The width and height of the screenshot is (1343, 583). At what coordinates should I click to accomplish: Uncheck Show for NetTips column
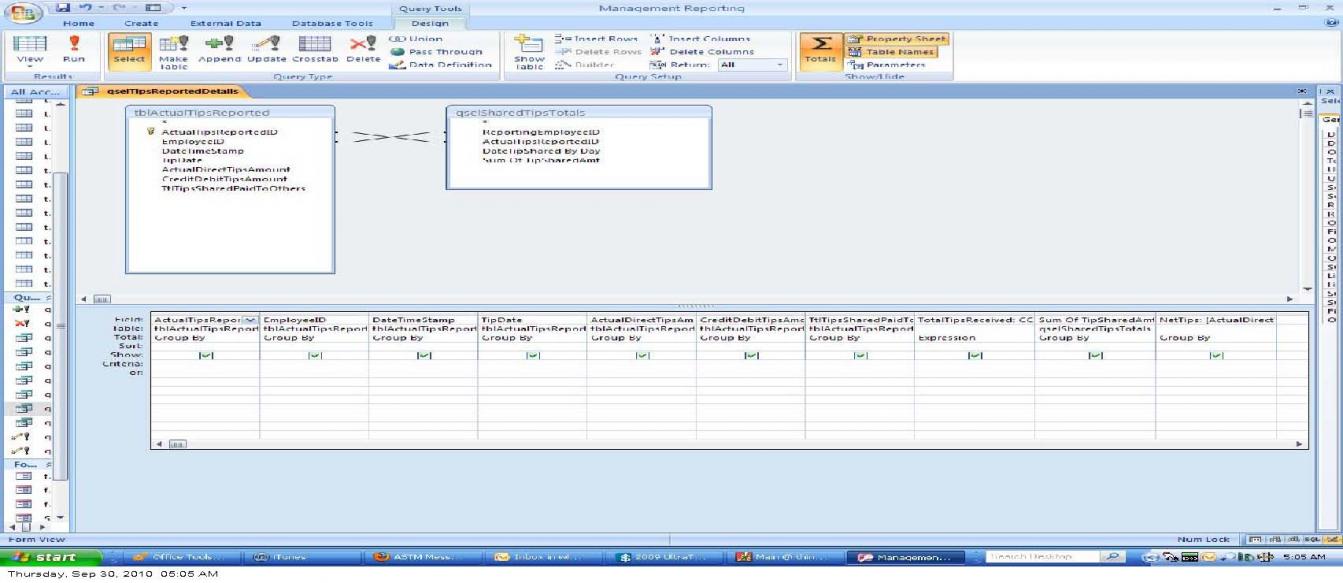pos(1216,355)
